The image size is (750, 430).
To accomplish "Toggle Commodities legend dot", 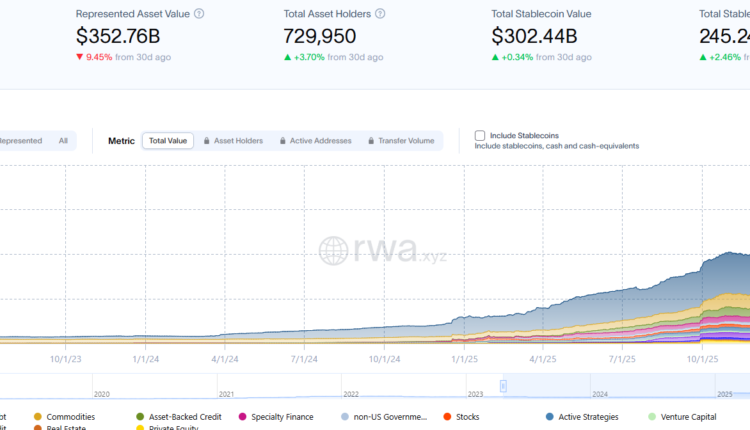I will tap(38, 417).
